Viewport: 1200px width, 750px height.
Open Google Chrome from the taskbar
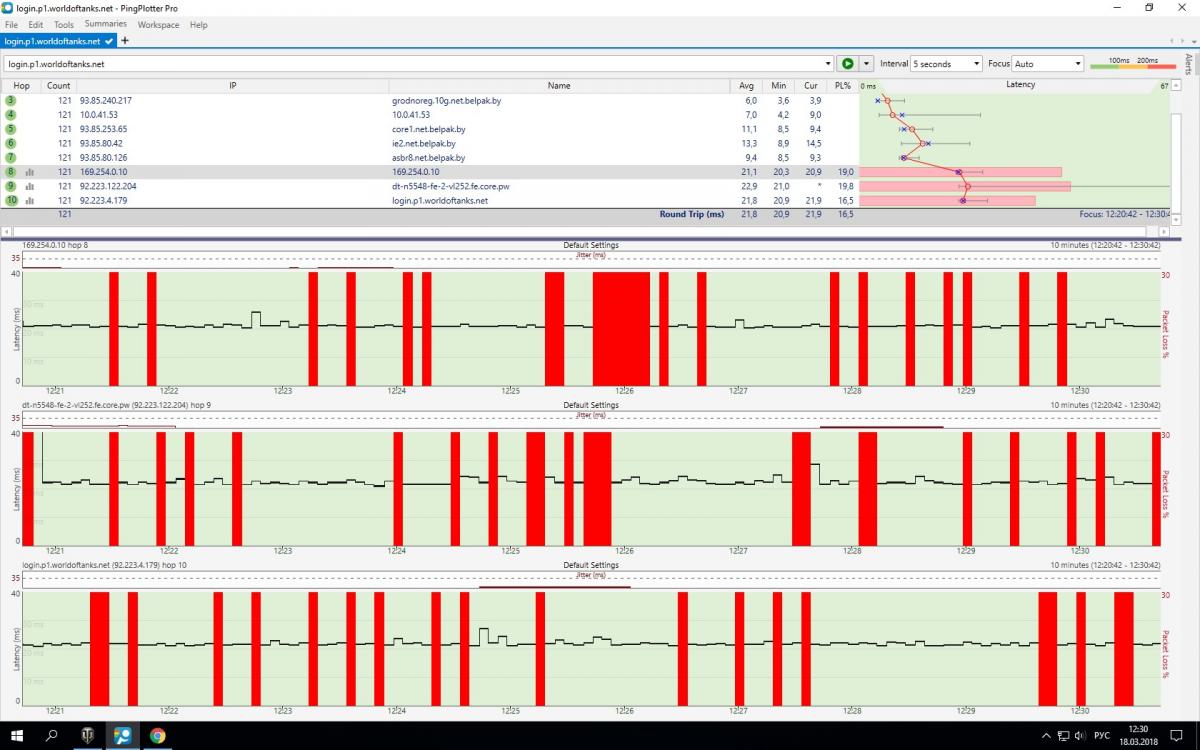pyautogui.click(x=158, y=736)
